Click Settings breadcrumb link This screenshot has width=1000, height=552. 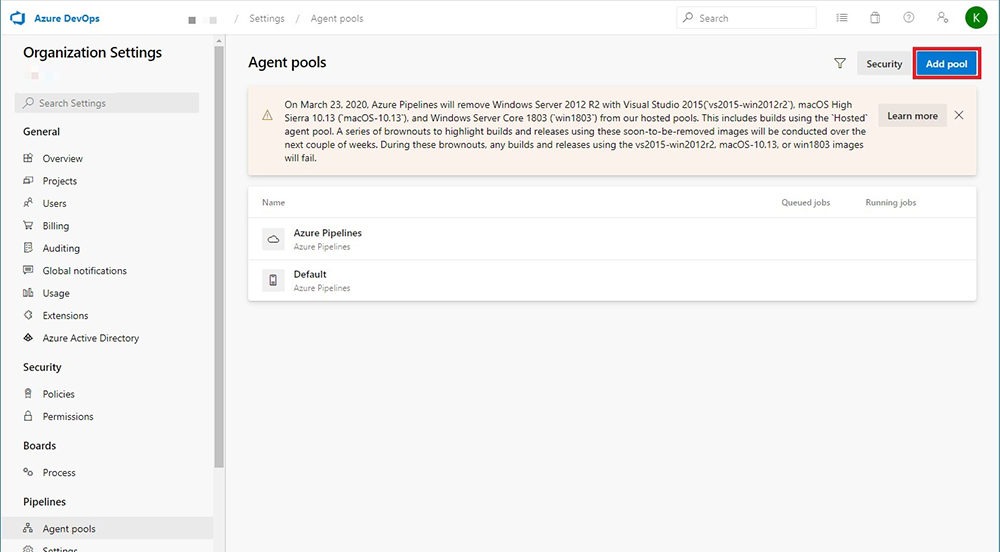267,18
